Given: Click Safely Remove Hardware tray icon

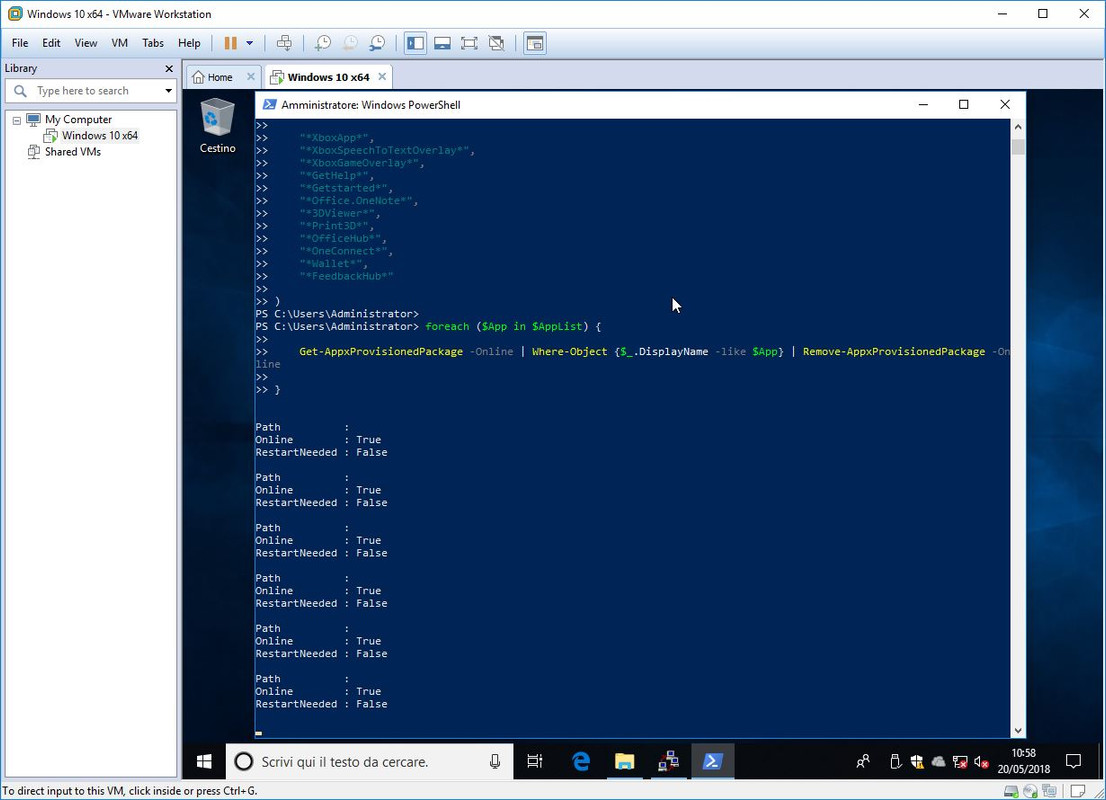Looking at the screenshot, I should point(895,761).
